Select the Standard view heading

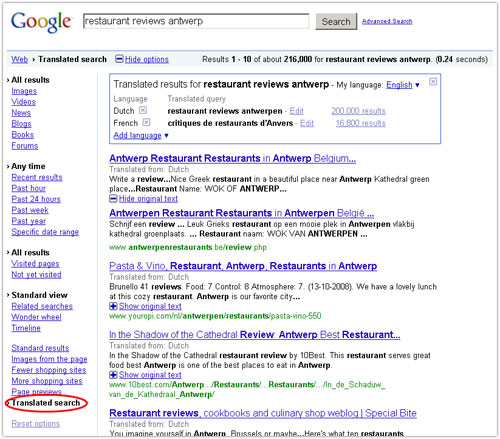[39, 295]
